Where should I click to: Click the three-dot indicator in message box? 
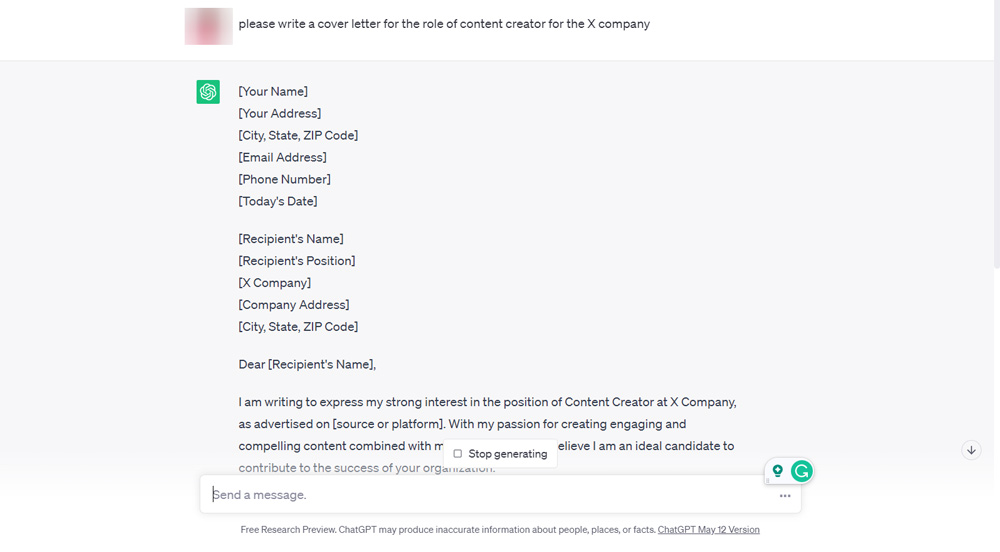coord(785,495)
